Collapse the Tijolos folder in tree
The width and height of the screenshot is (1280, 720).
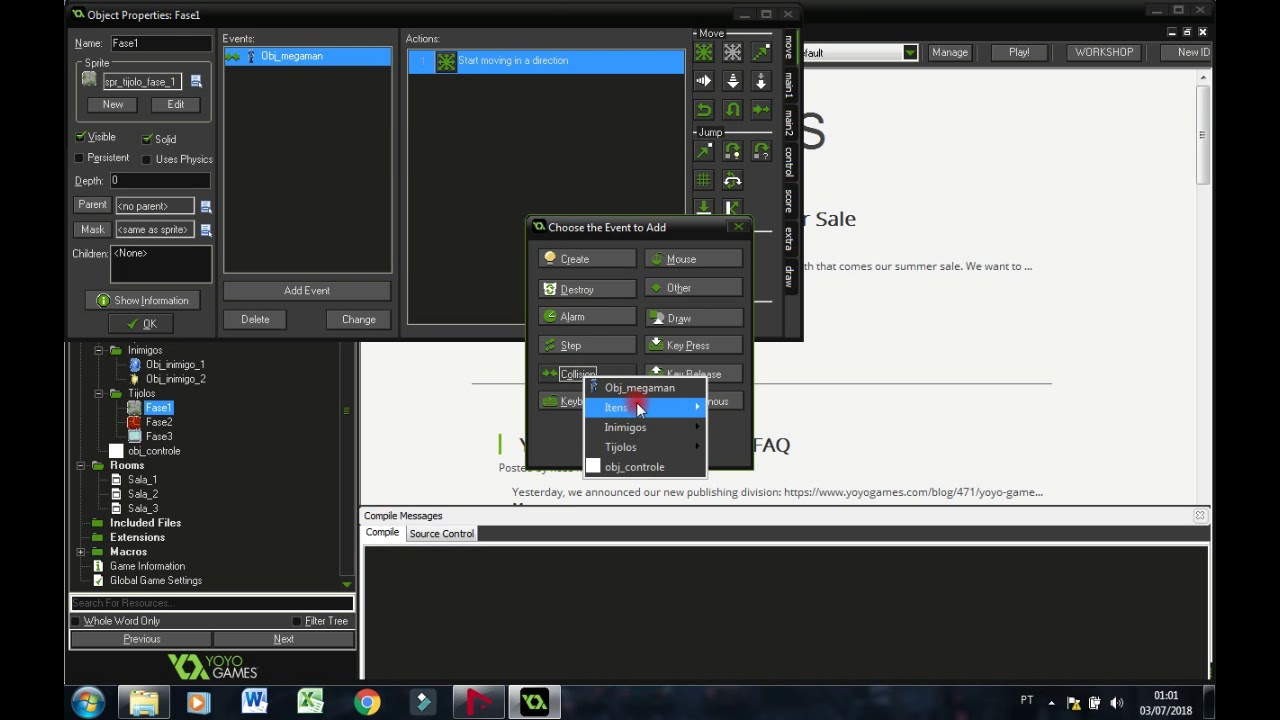point(98,393)
